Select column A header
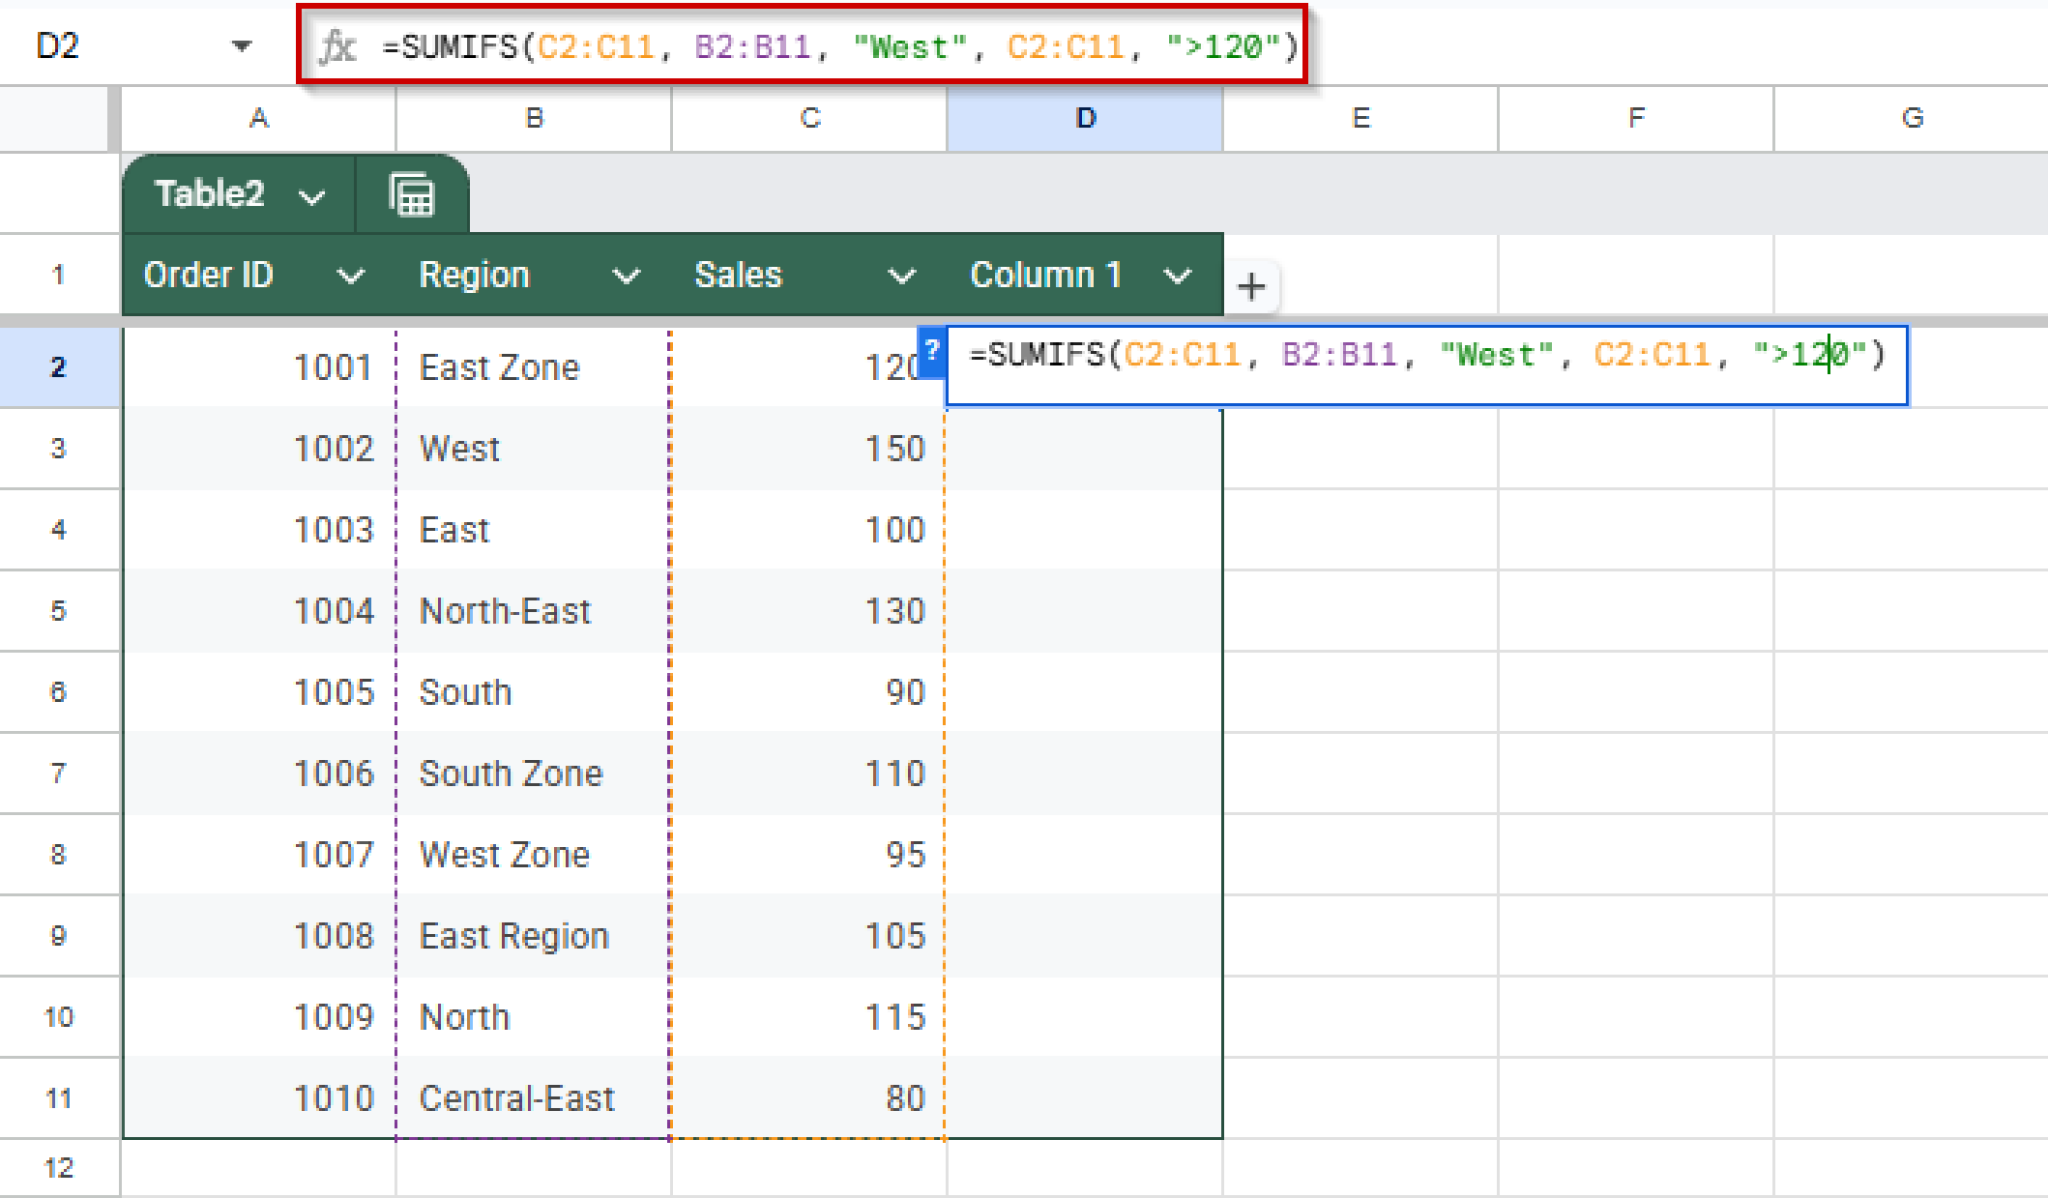Screen dimensions: 2048x1198 pyautogui.click(x=259, y=118)
